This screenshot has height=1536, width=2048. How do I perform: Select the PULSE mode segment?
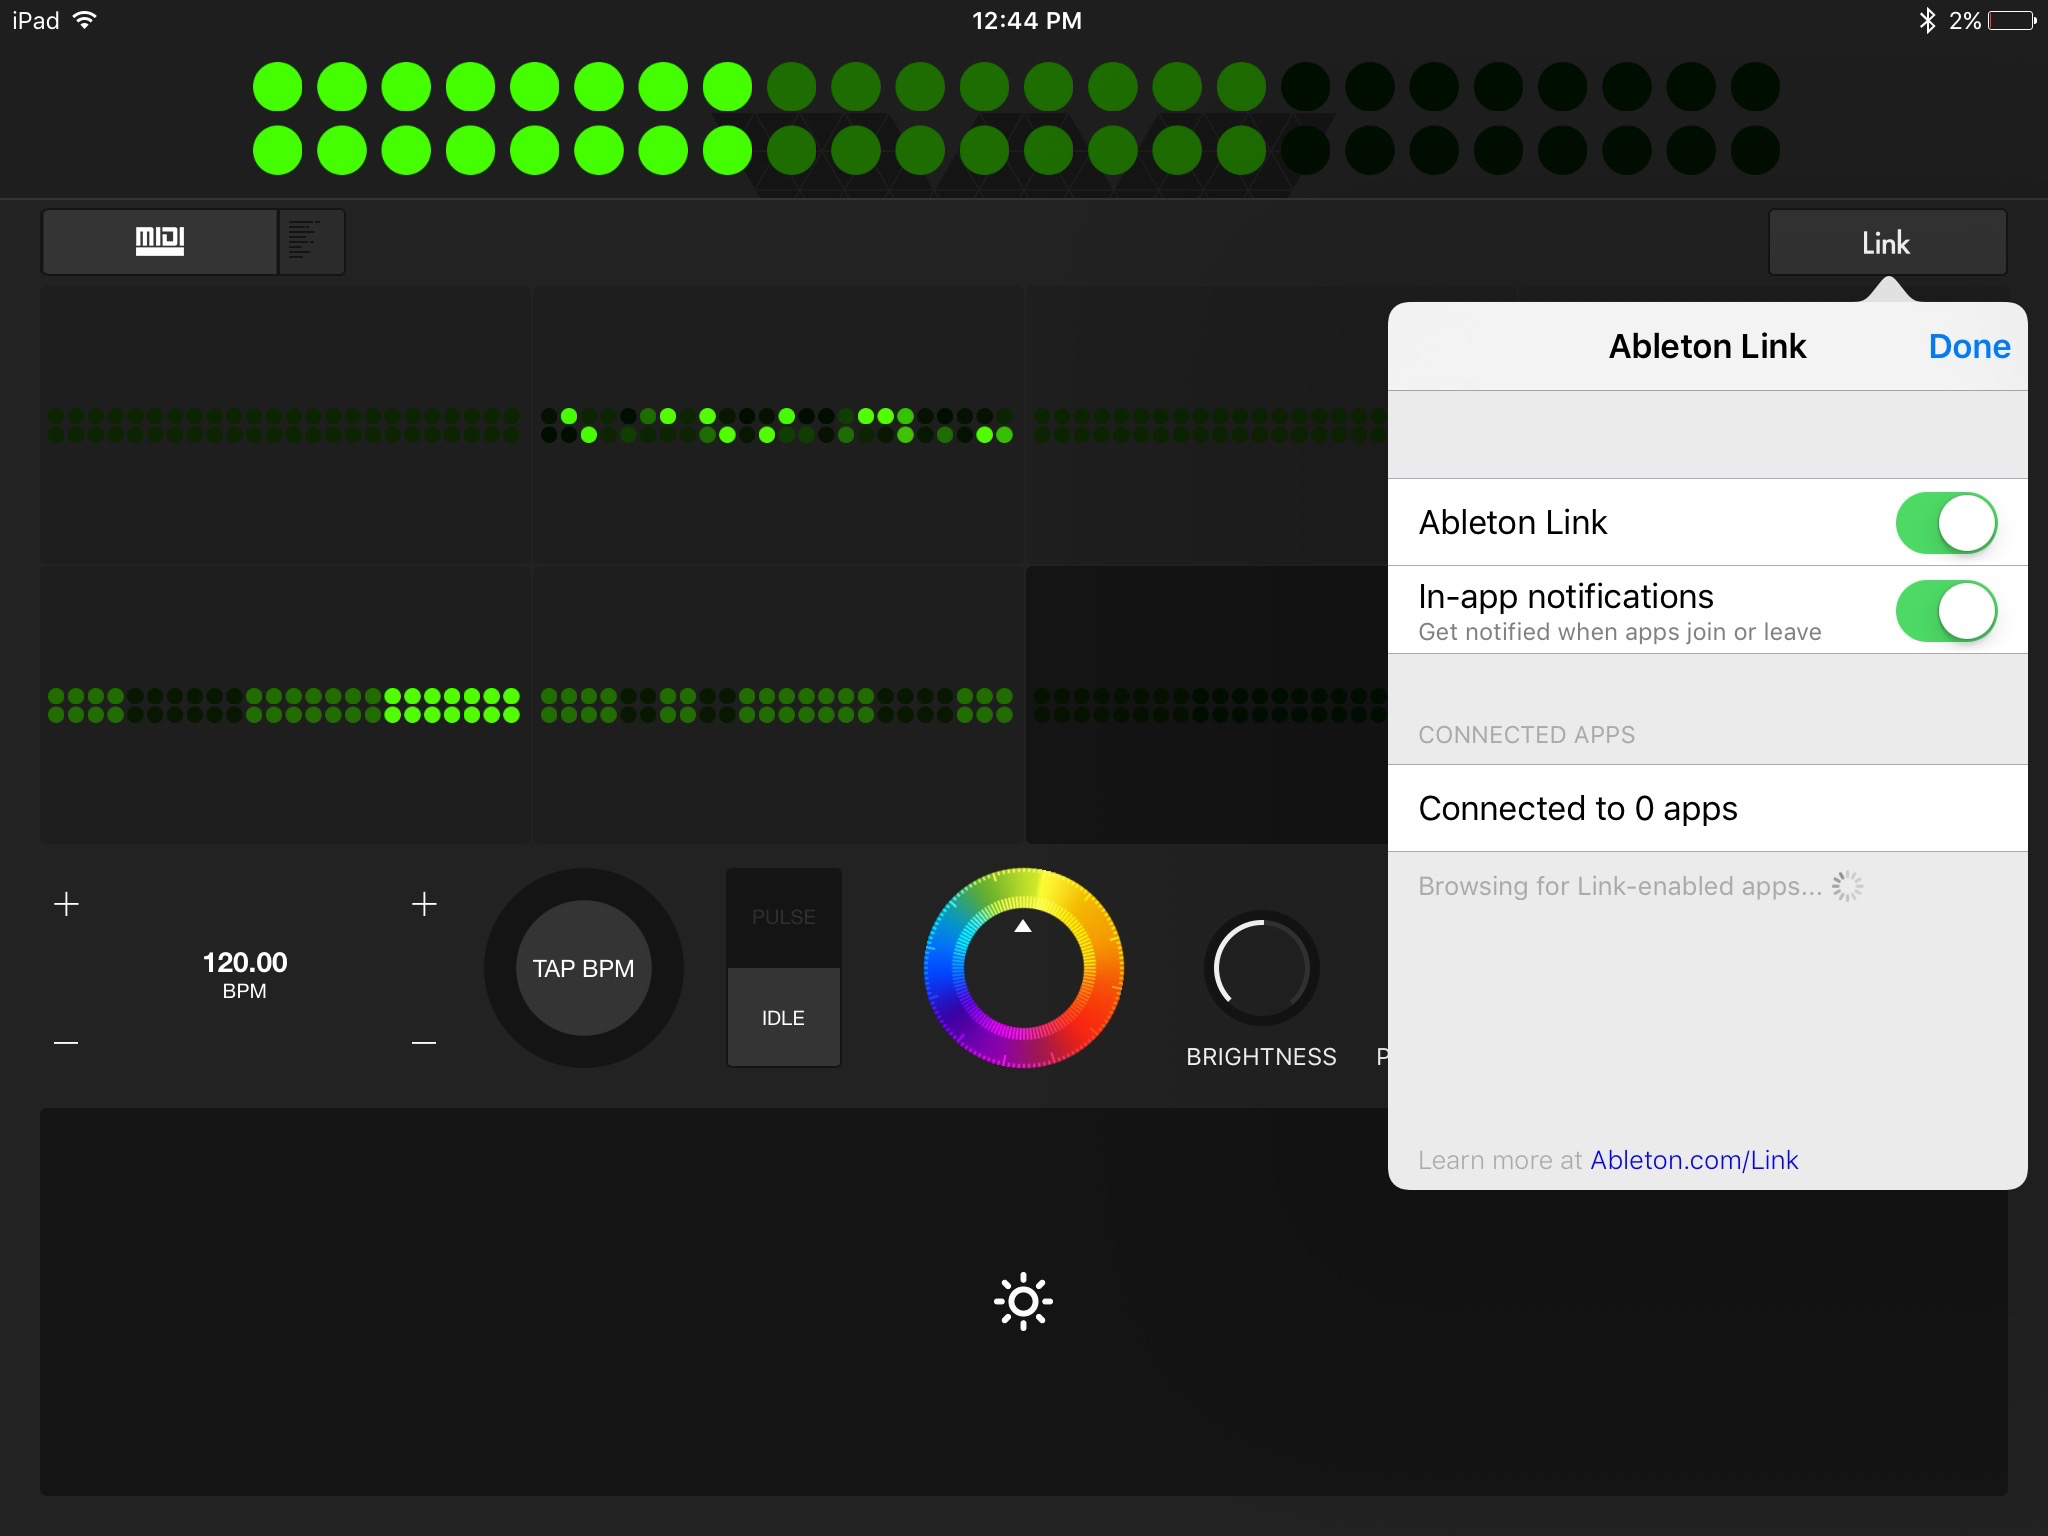(x=783, y=917)
